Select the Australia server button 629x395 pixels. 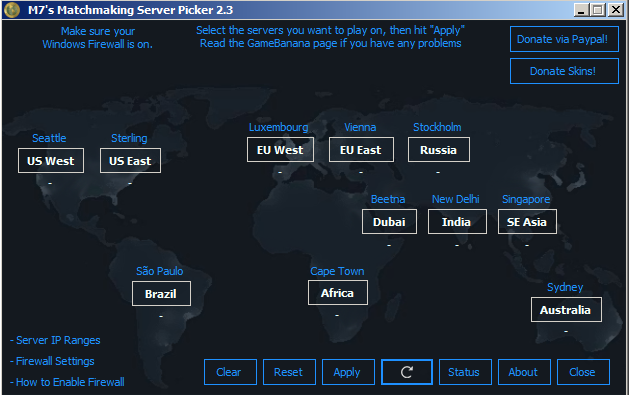(566, 310)
